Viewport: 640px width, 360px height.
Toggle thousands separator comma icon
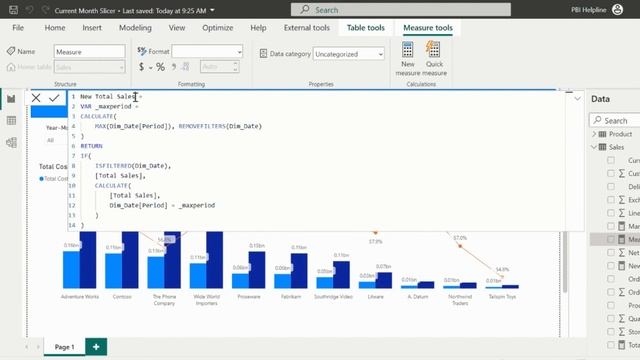pos(174,67)
